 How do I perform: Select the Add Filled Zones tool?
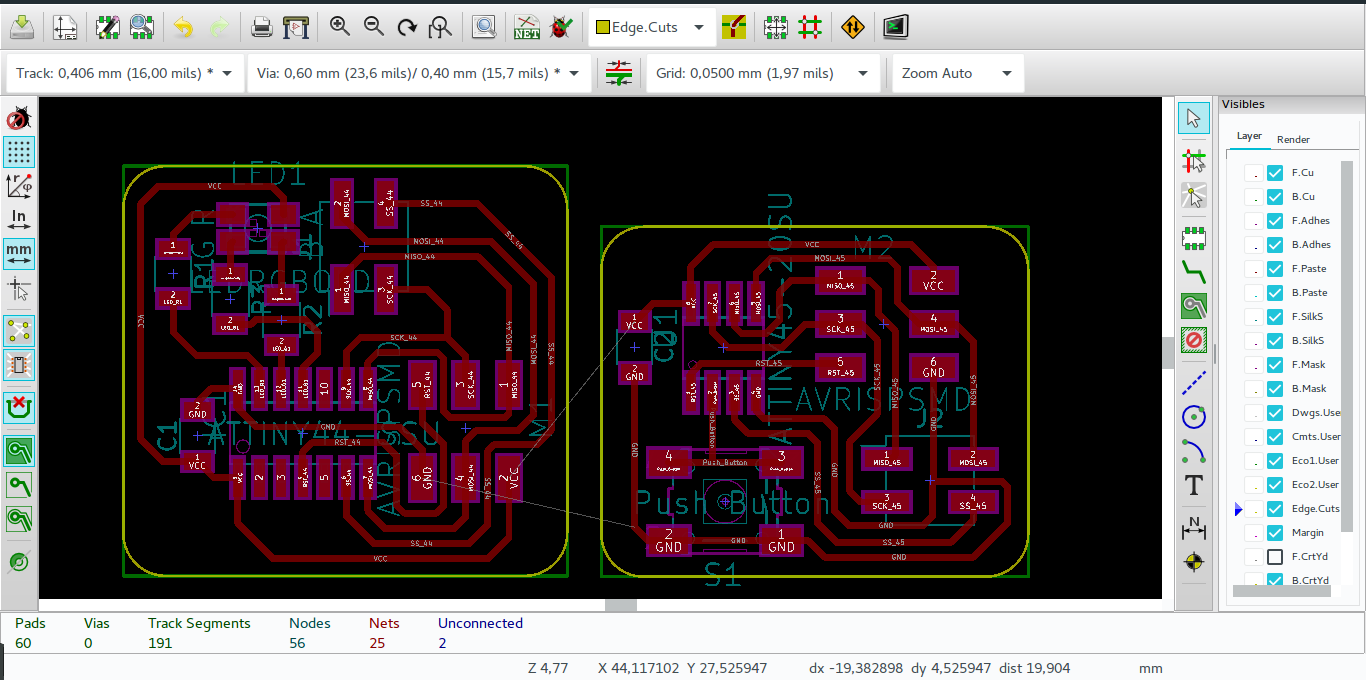coord(1193,306)
